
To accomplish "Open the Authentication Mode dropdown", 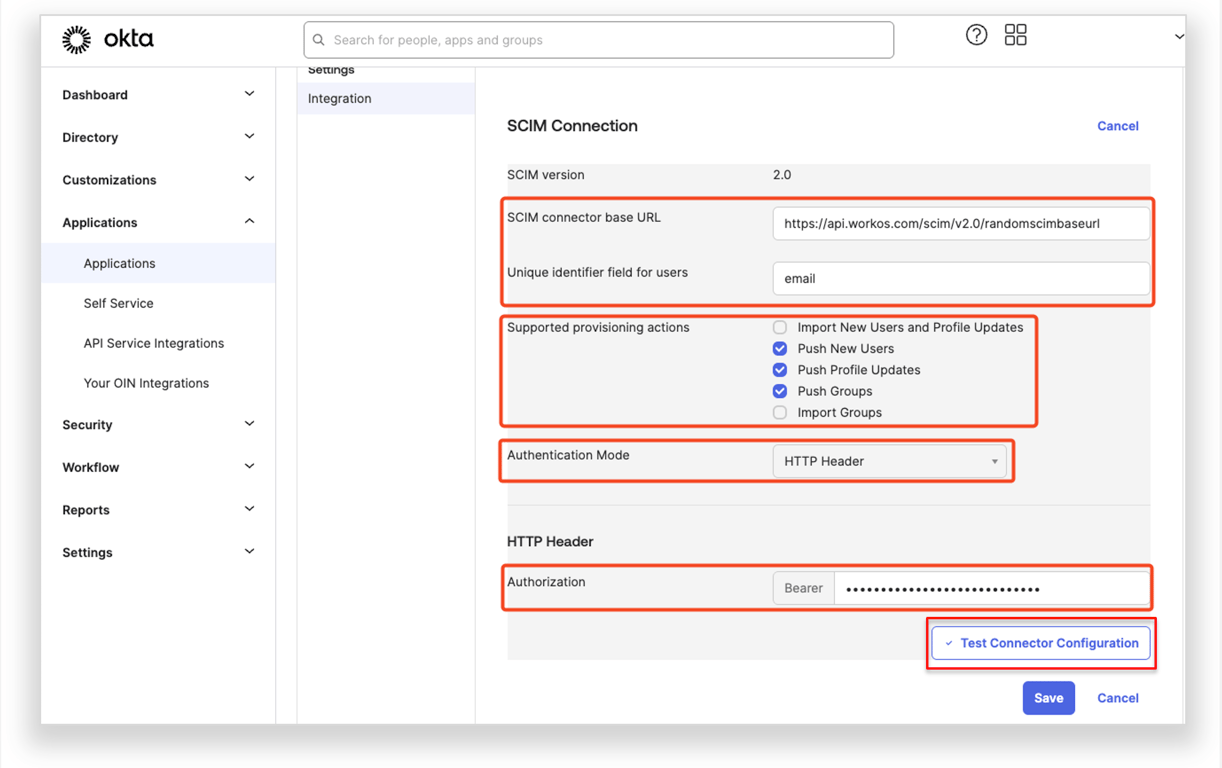I will pyautogui.click(x=889, y=461).
